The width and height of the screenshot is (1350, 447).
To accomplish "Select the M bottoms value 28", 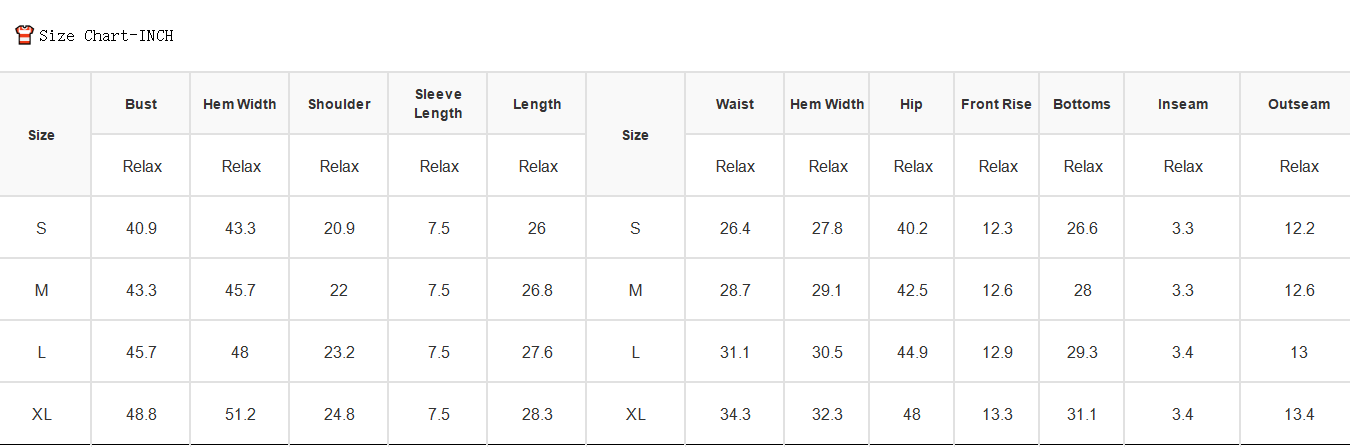I will [1082, 290].
